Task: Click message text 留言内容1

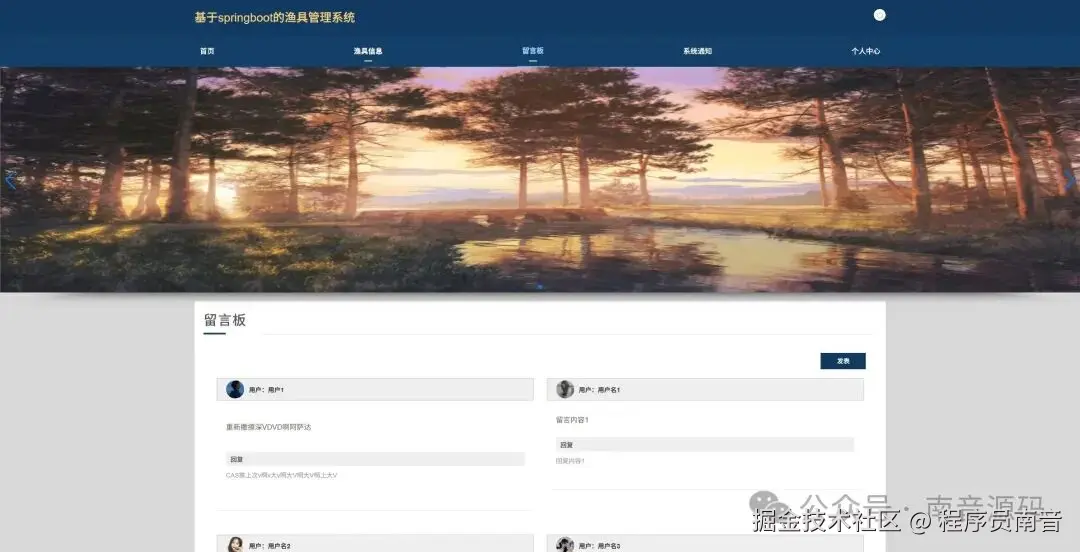Action: point(572,420)
